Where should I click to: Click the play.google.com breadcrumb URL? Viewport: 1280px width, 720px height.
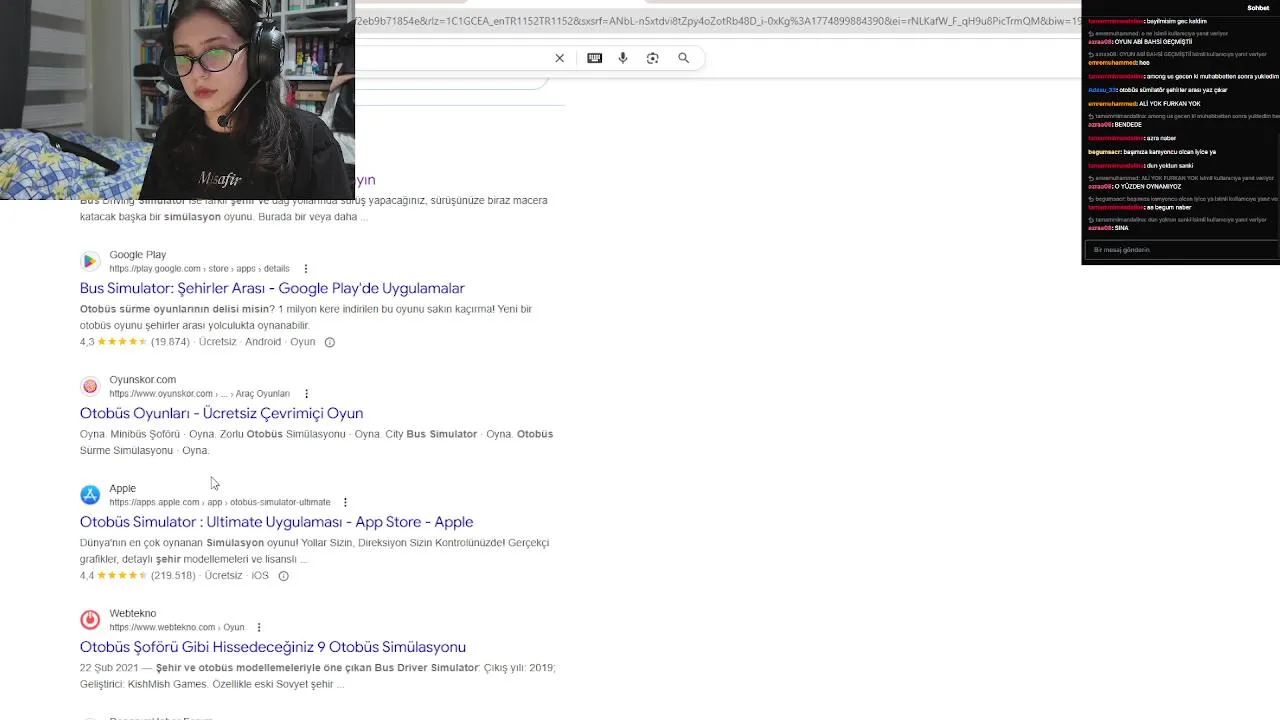(199, 269)
